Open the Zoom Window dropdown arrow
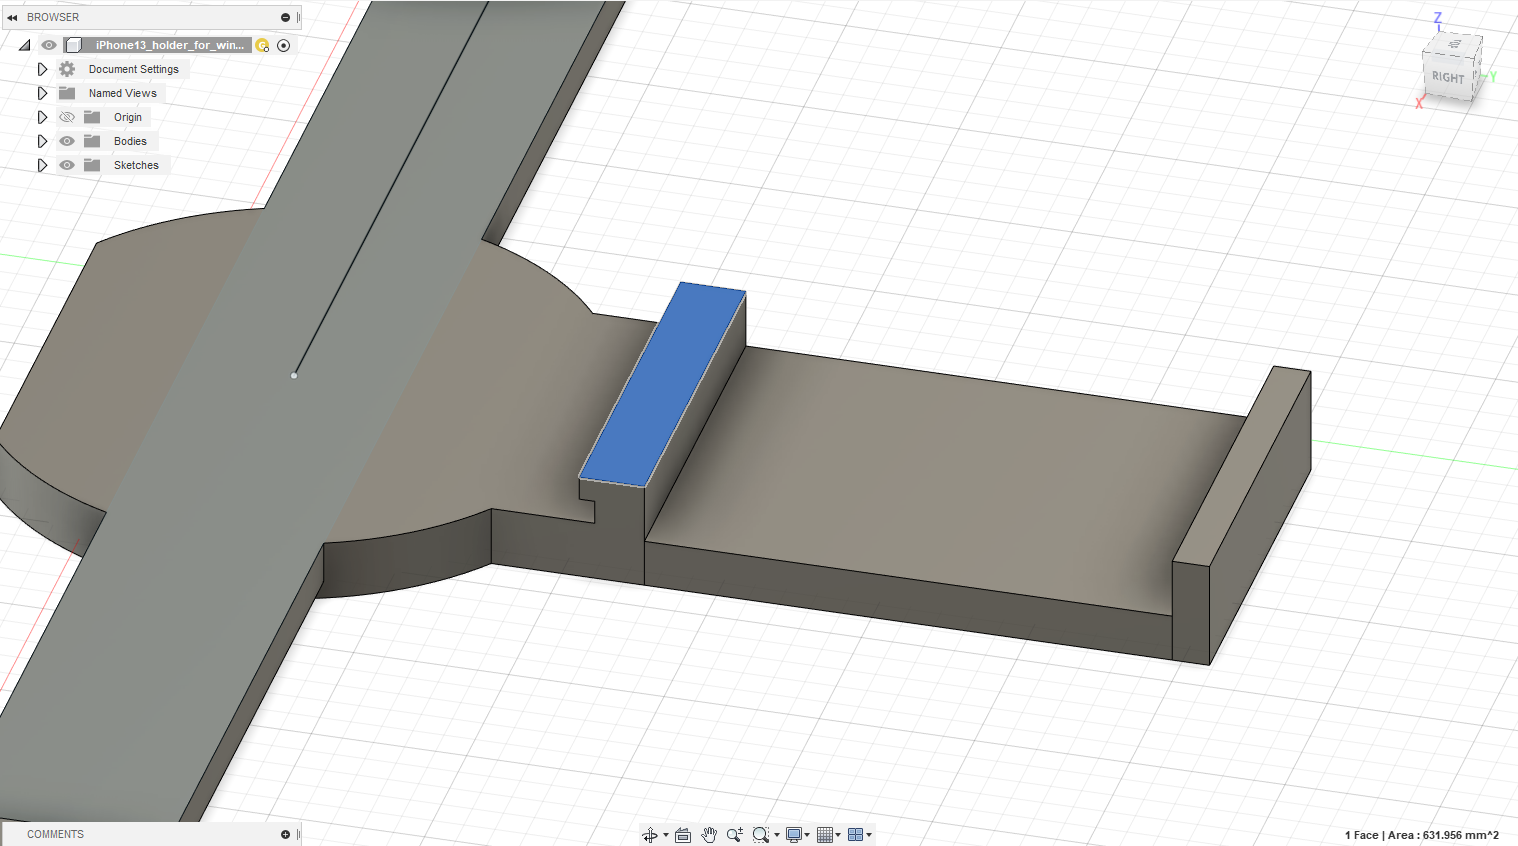The image size is (1518, 846). tap(777, 835)
